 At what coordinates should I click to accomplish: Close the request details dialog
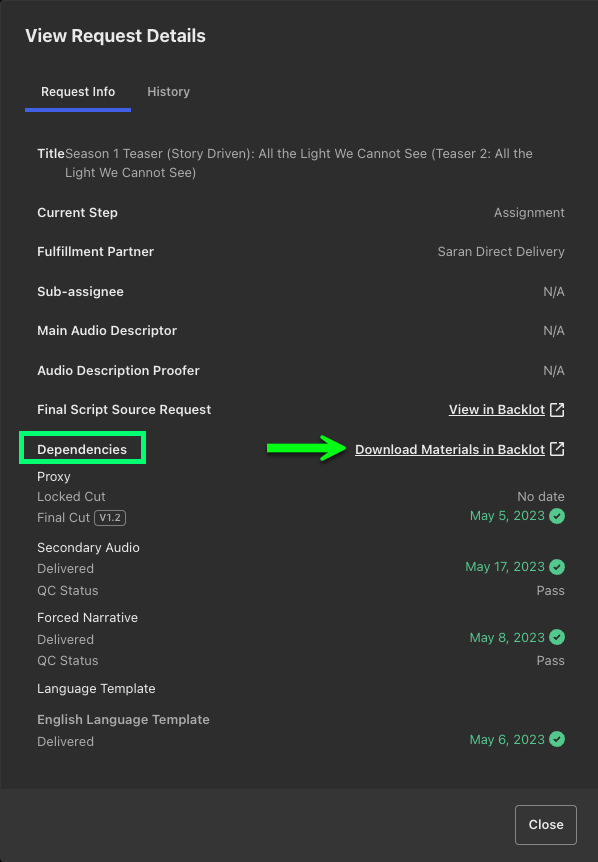546,825
